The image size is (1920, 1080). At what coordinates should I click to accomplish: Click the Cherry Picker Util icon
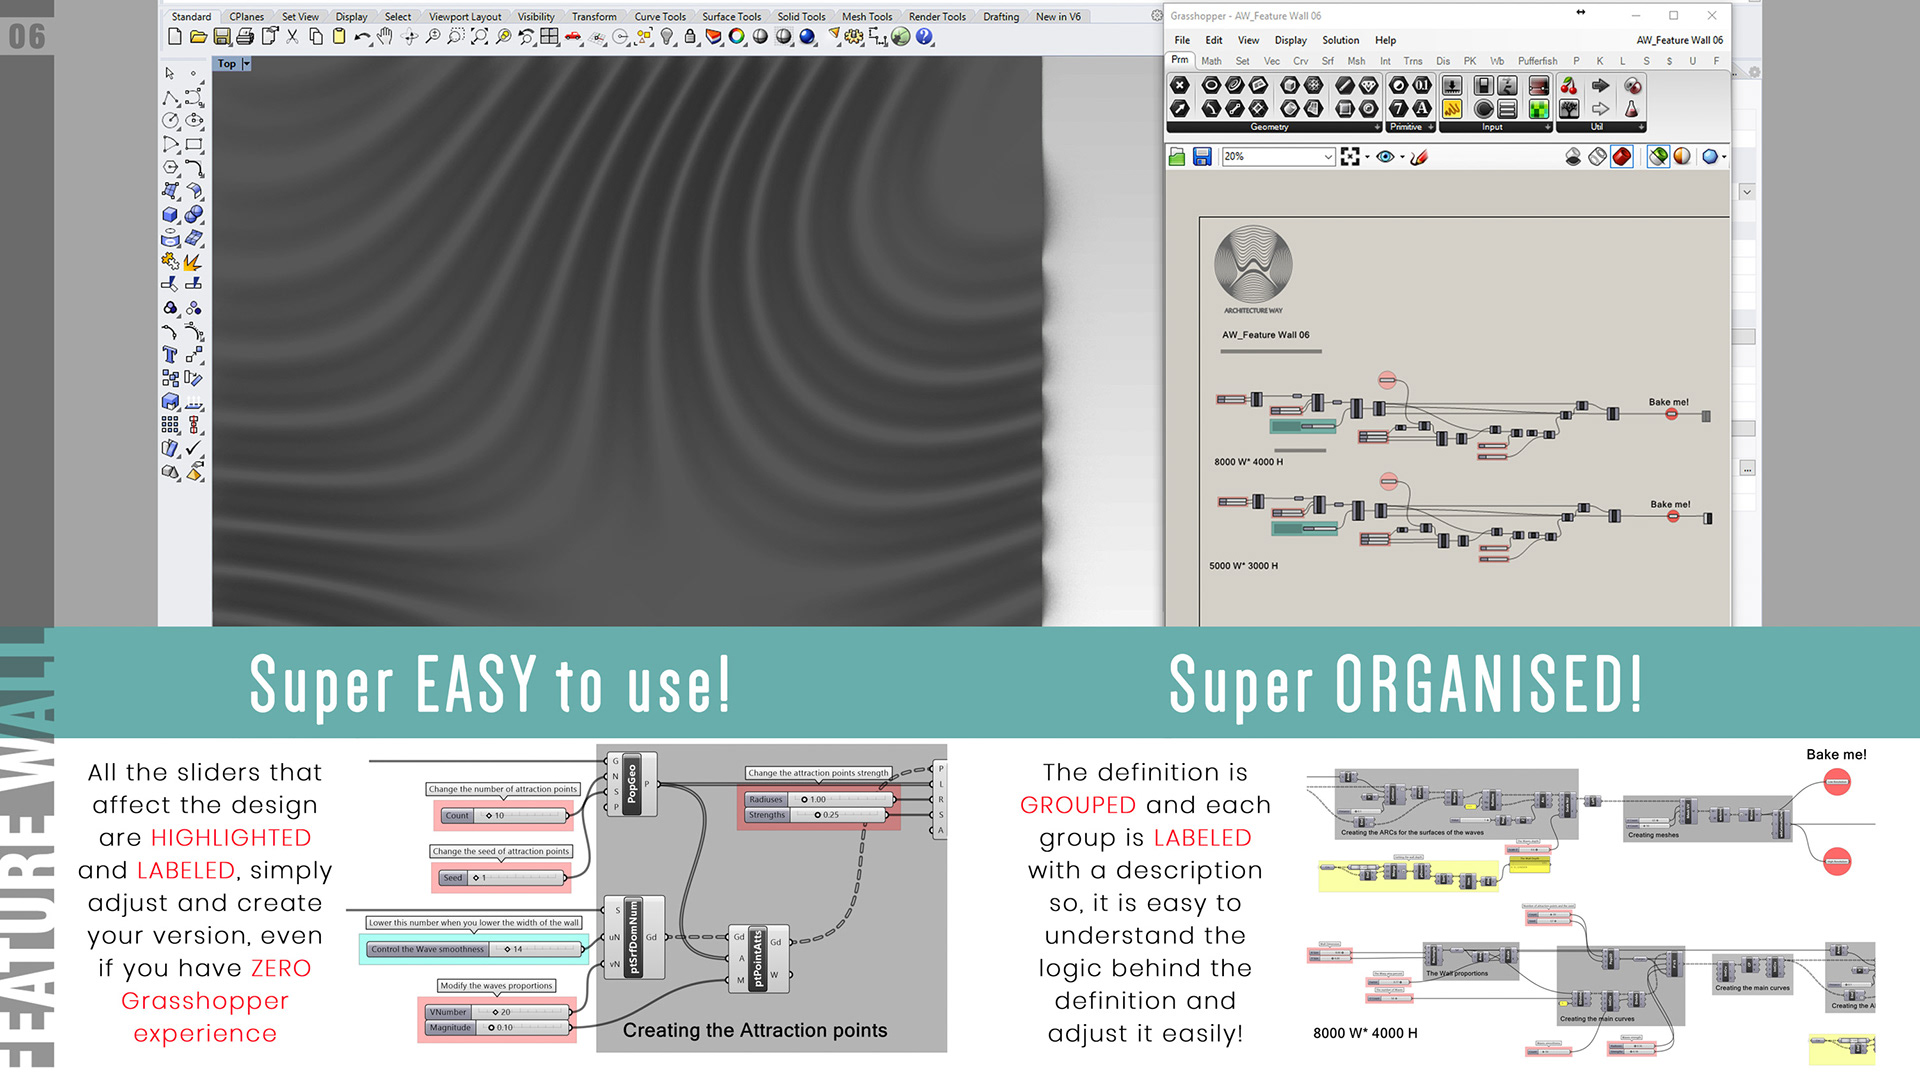(x=1569, y=86)
